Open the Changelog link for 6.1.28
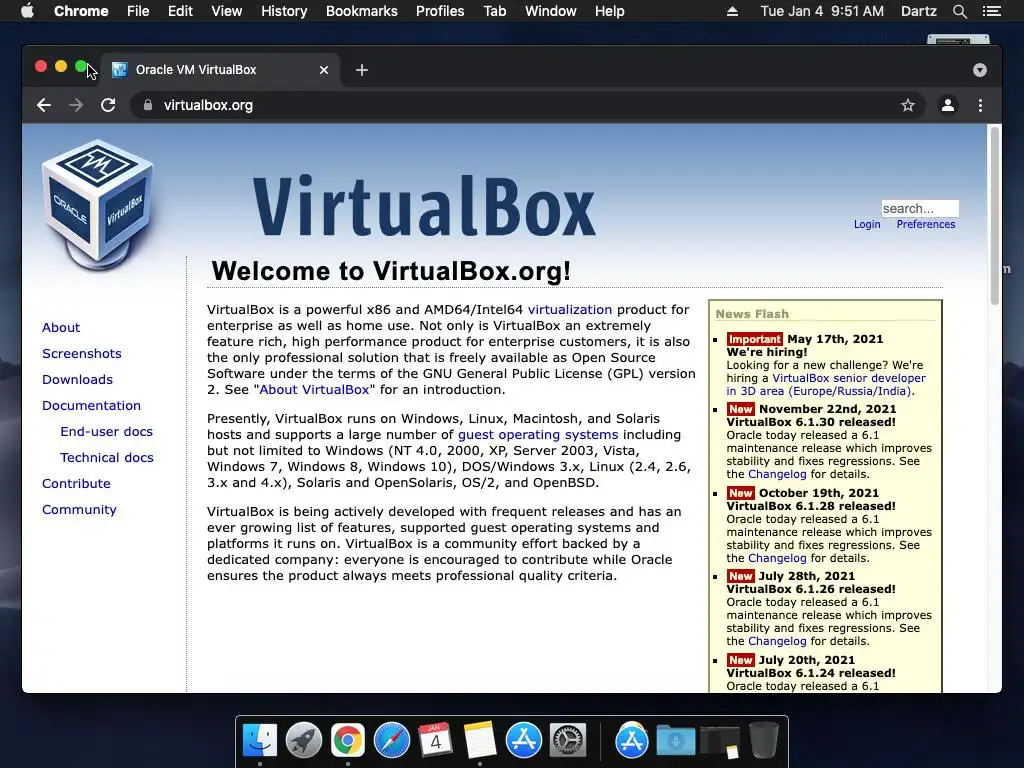The image size is (1024, 768). (777, 558)
